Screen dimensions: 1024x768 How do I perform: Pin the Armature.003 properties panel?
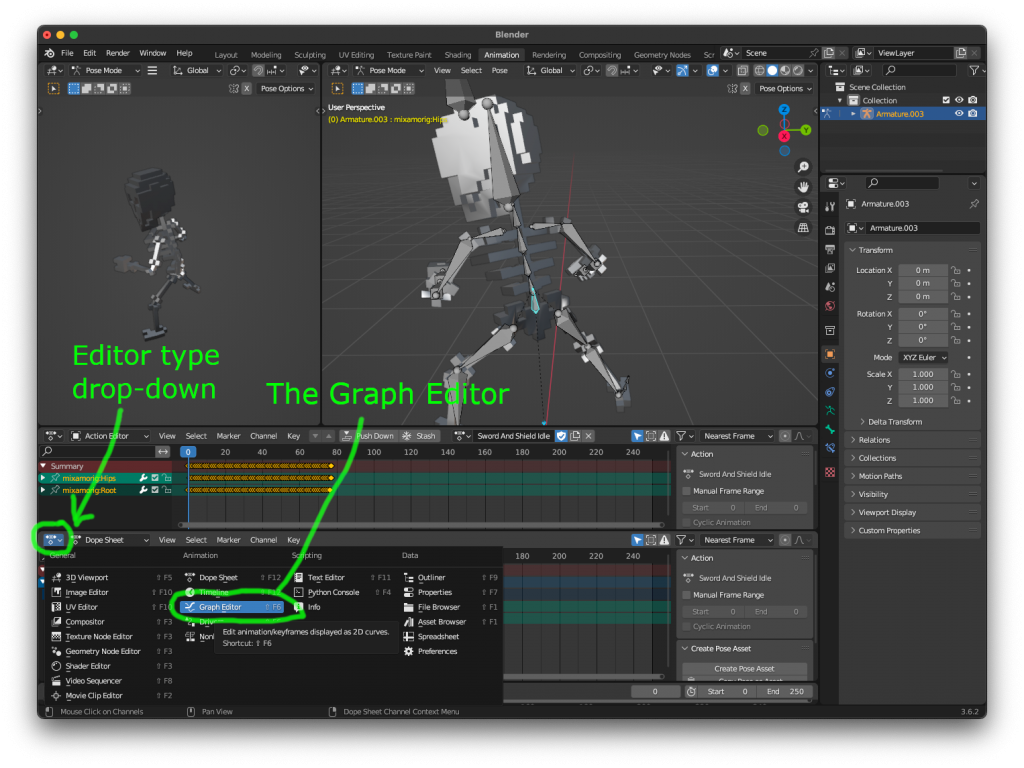(974, 204)
